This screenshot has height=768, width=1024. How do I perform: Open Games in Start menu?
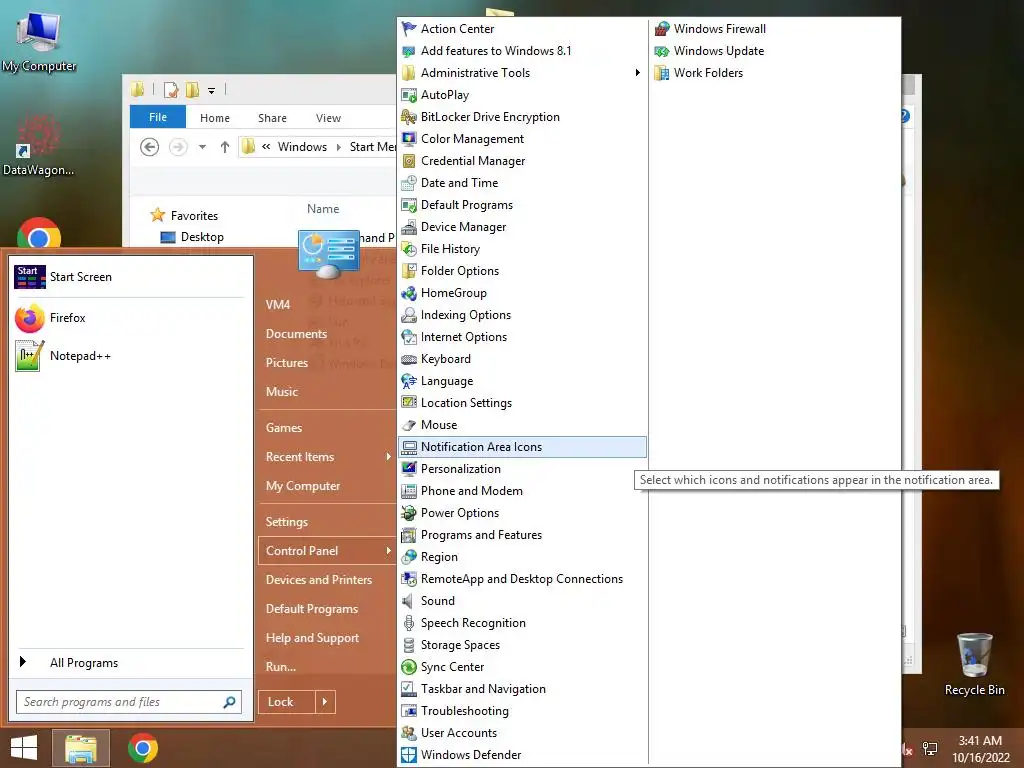(284, 428)
